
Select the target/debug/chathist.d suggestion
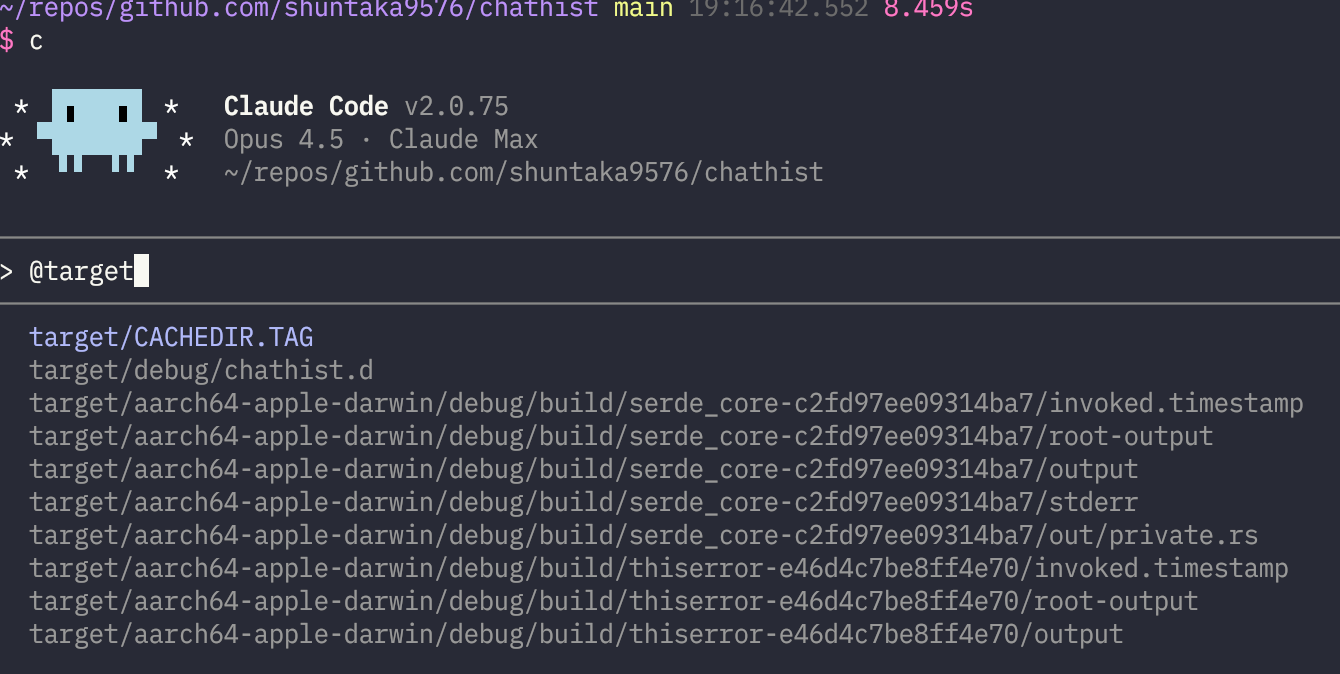(201, 370)
